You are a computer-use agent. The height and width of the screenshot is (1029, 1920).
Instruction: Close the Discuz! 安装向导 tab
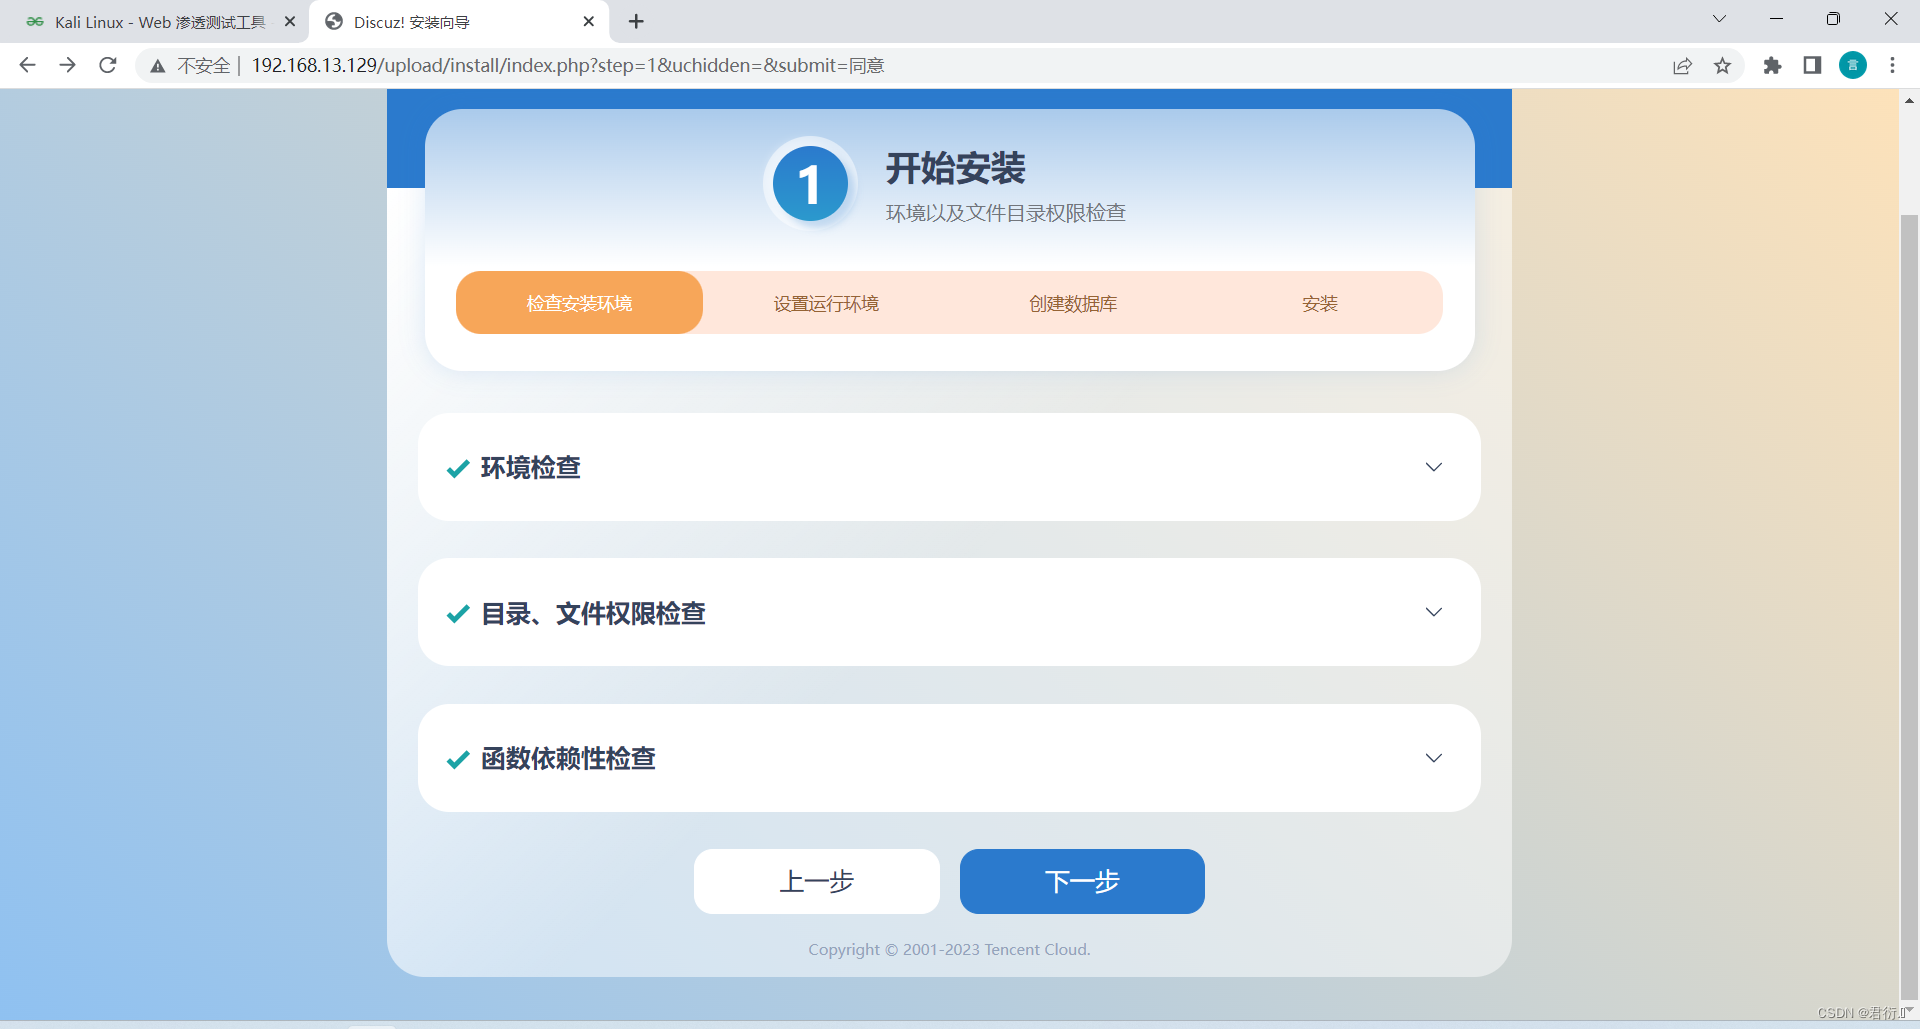589,21
